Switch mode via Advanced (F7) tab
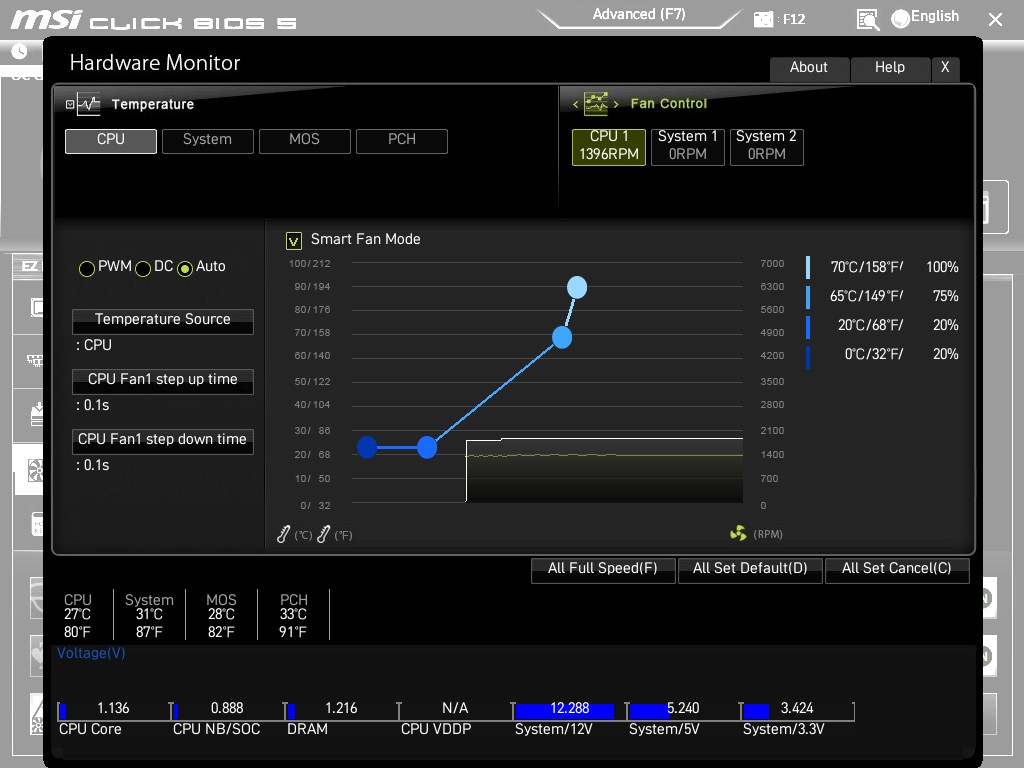The image size is (1024, 768). tap(639, 15)
